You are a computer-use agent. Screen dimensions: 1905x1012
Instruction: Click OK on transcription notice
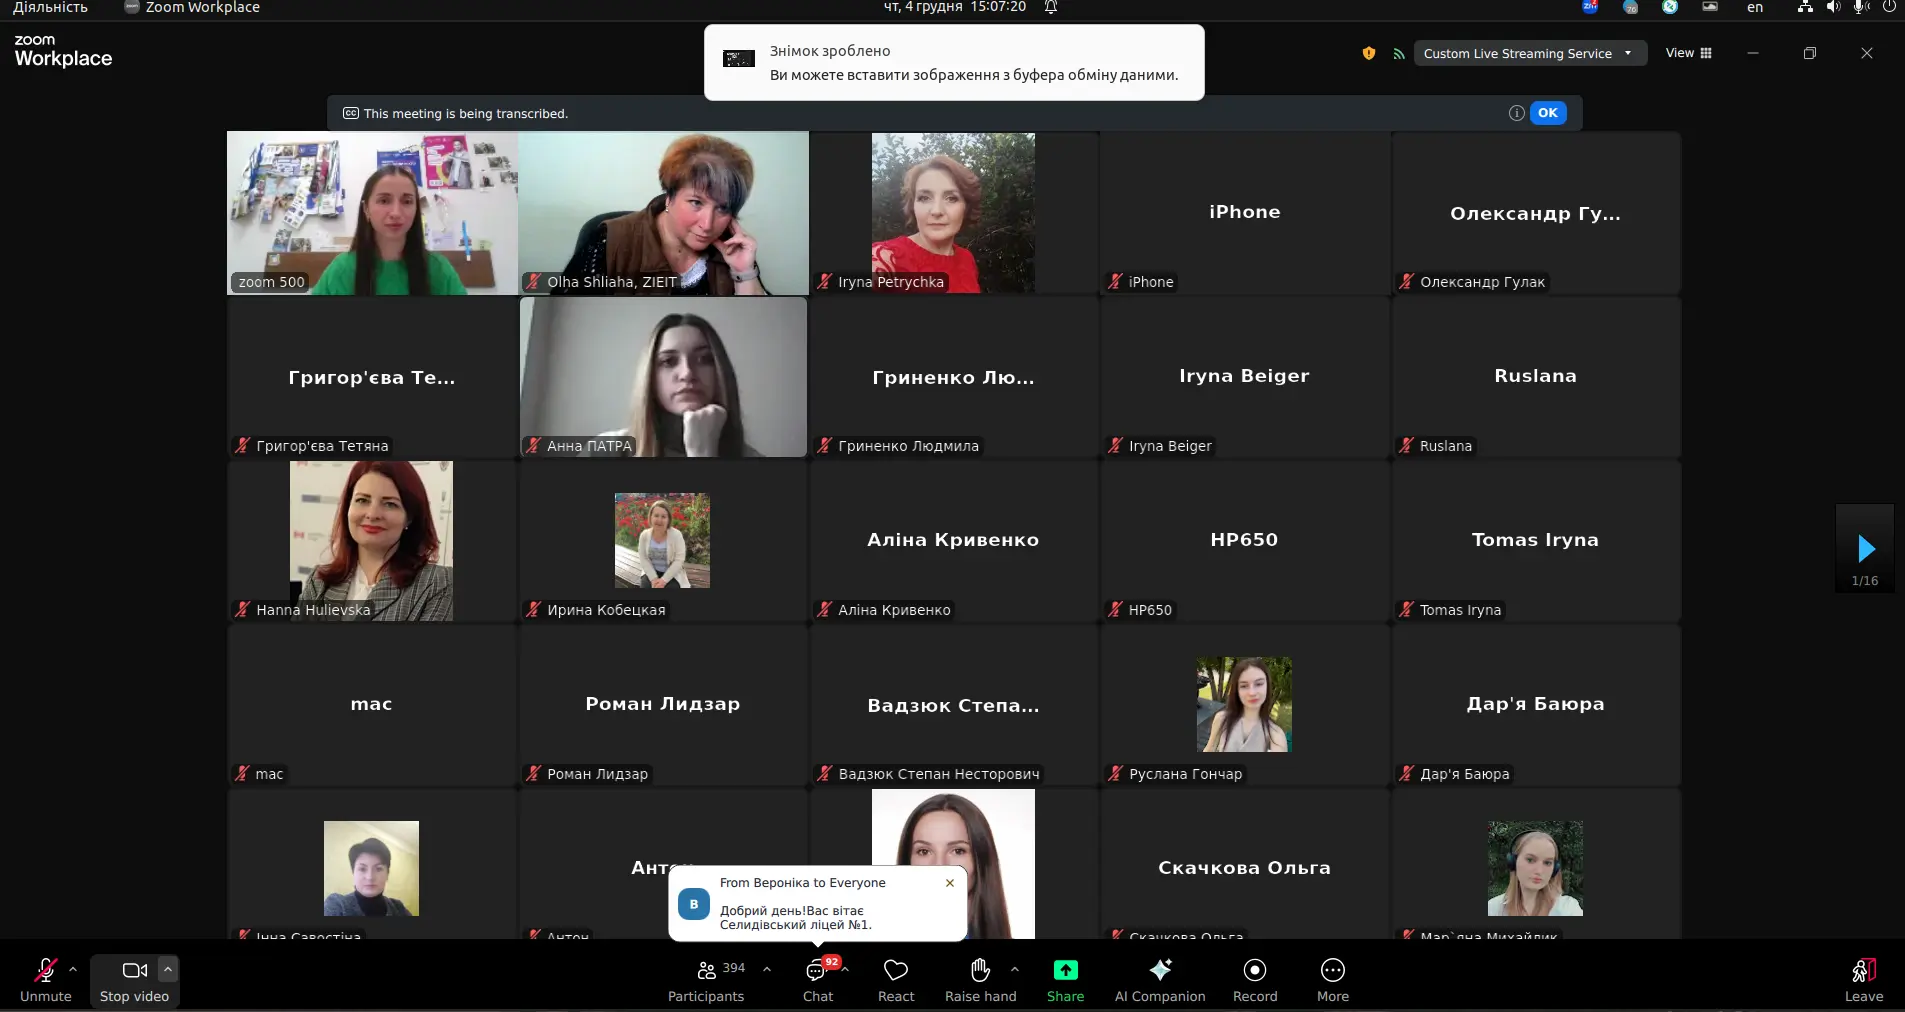pyautogui.click(x=1548, y=113)
